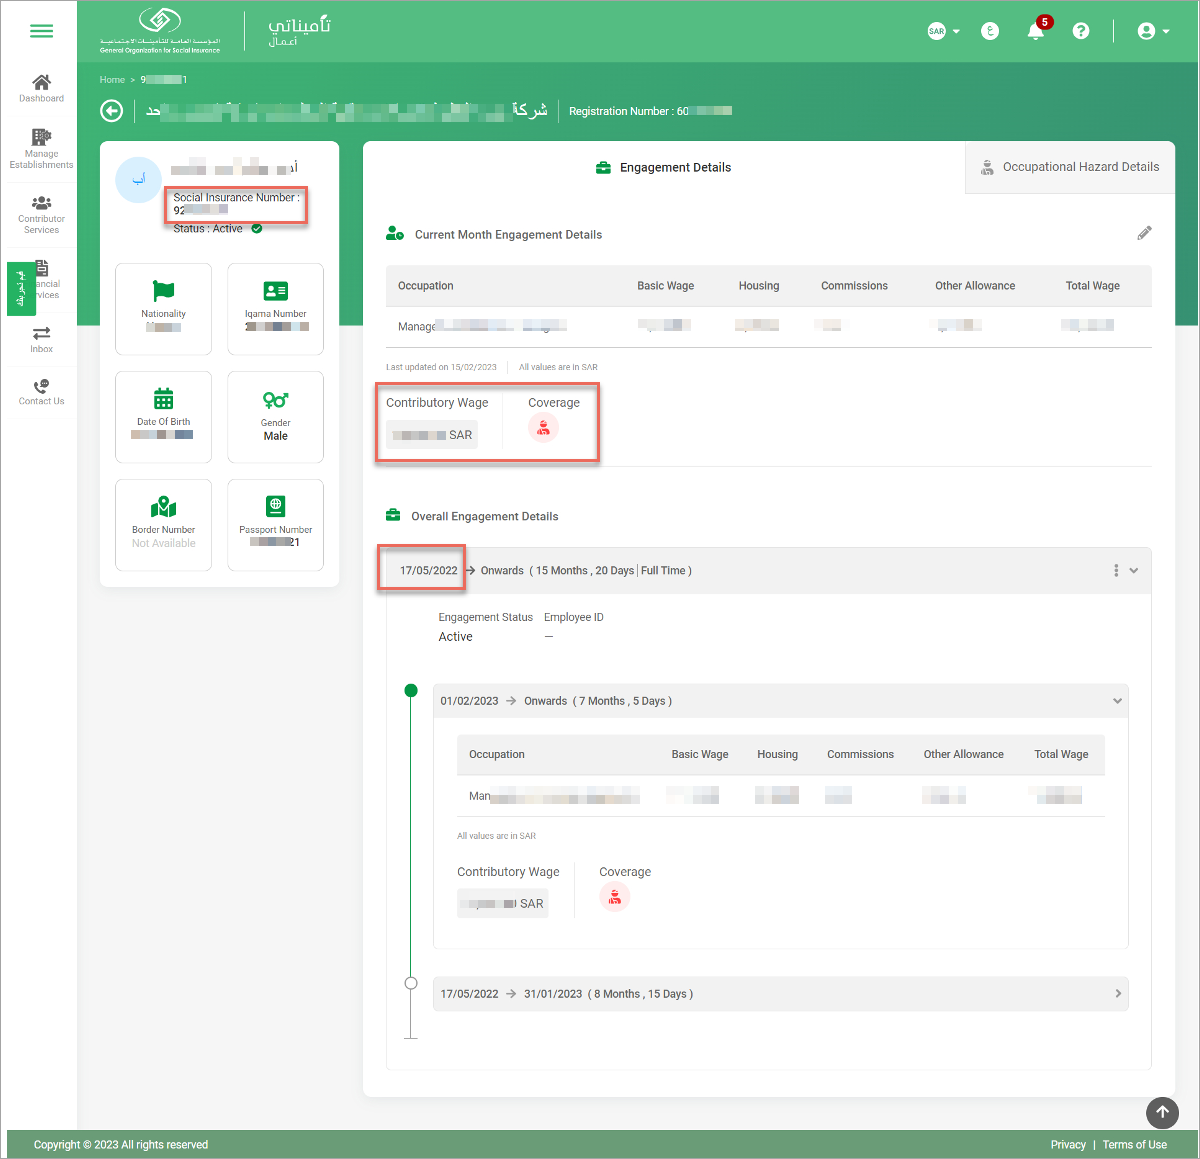Click the scroll-to-top arrow button

click(x=1162, y=1113)
